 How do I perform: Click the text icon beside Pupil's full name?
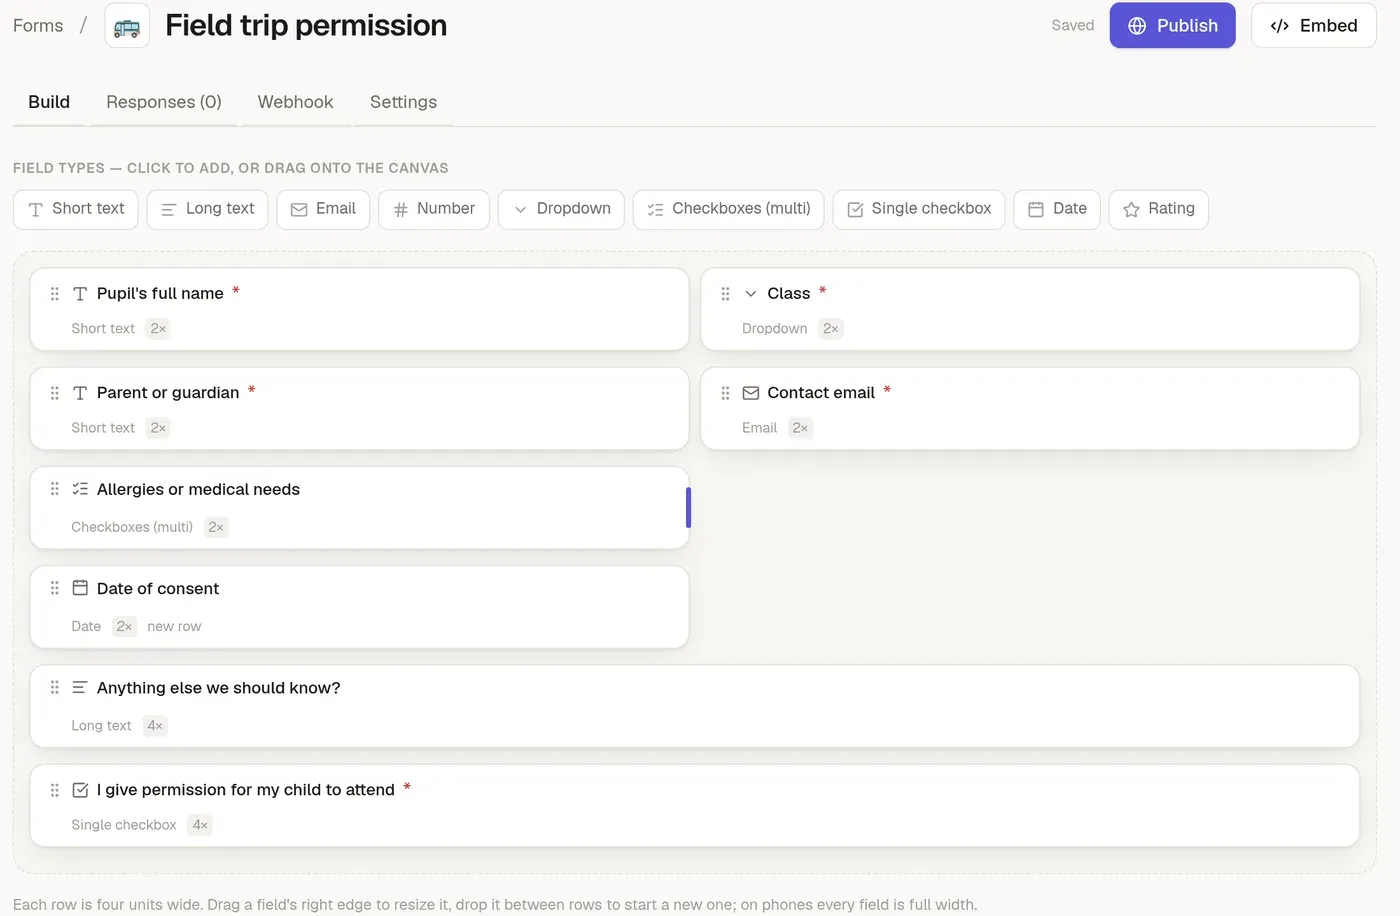[80, 294]
